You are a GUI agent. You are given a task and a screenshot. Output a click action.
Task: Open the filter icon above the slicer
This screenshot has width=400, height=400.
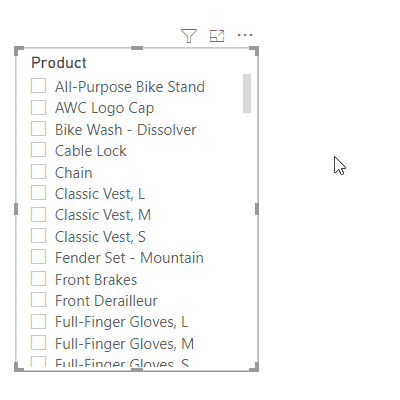189,36
